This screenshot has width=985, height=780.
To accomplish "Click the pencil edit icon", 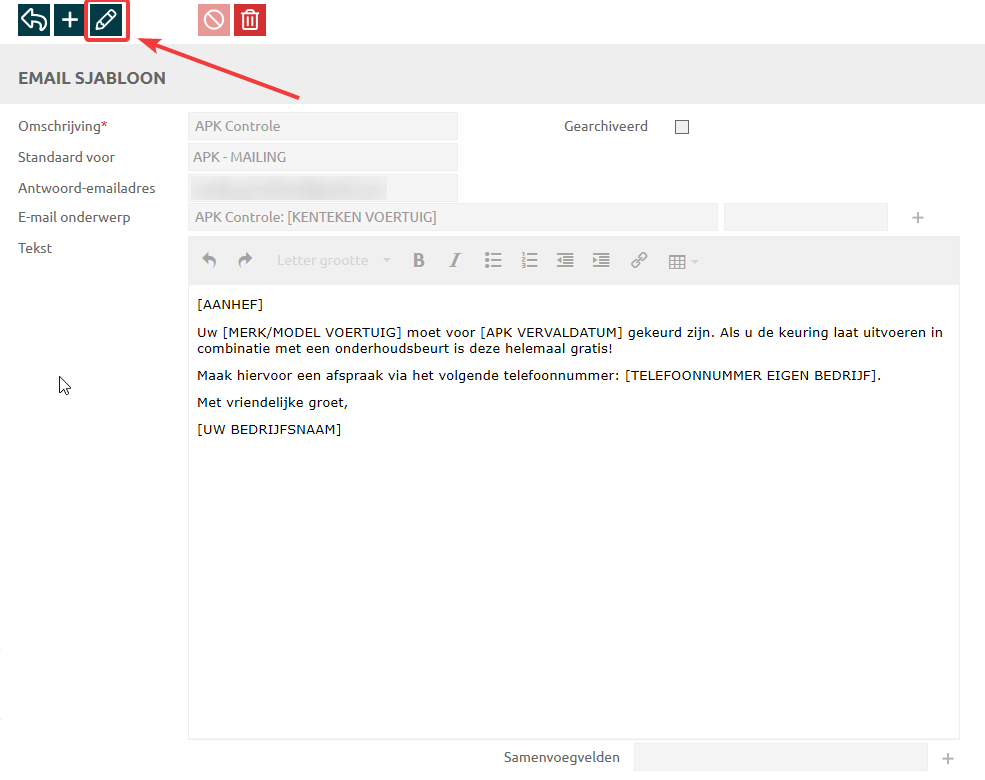I will pyautogui.click(x=106, y=20).
